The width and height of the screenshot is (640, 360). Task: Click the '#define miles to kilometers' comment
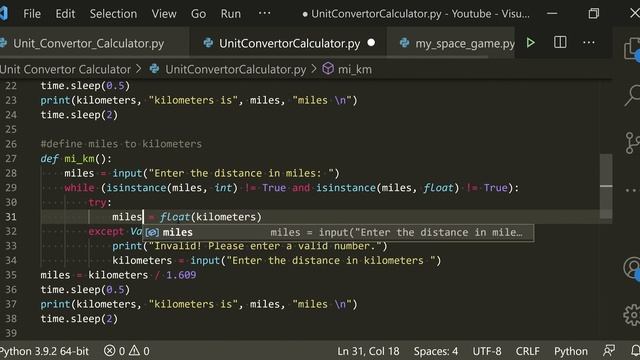point(121,144)
